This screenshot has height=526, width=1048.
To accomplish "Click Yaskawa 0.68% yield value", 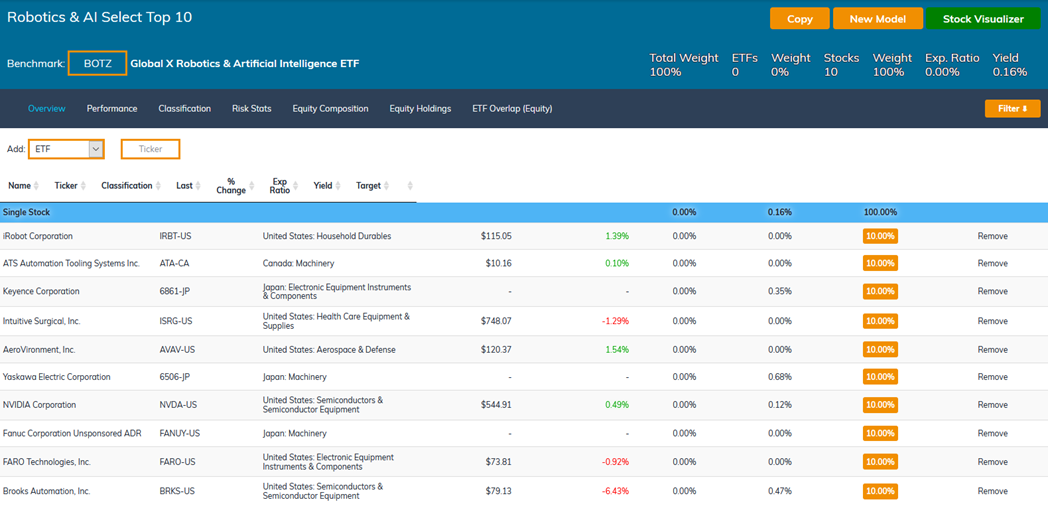I will pyautogui.click(x=779, y=377).
